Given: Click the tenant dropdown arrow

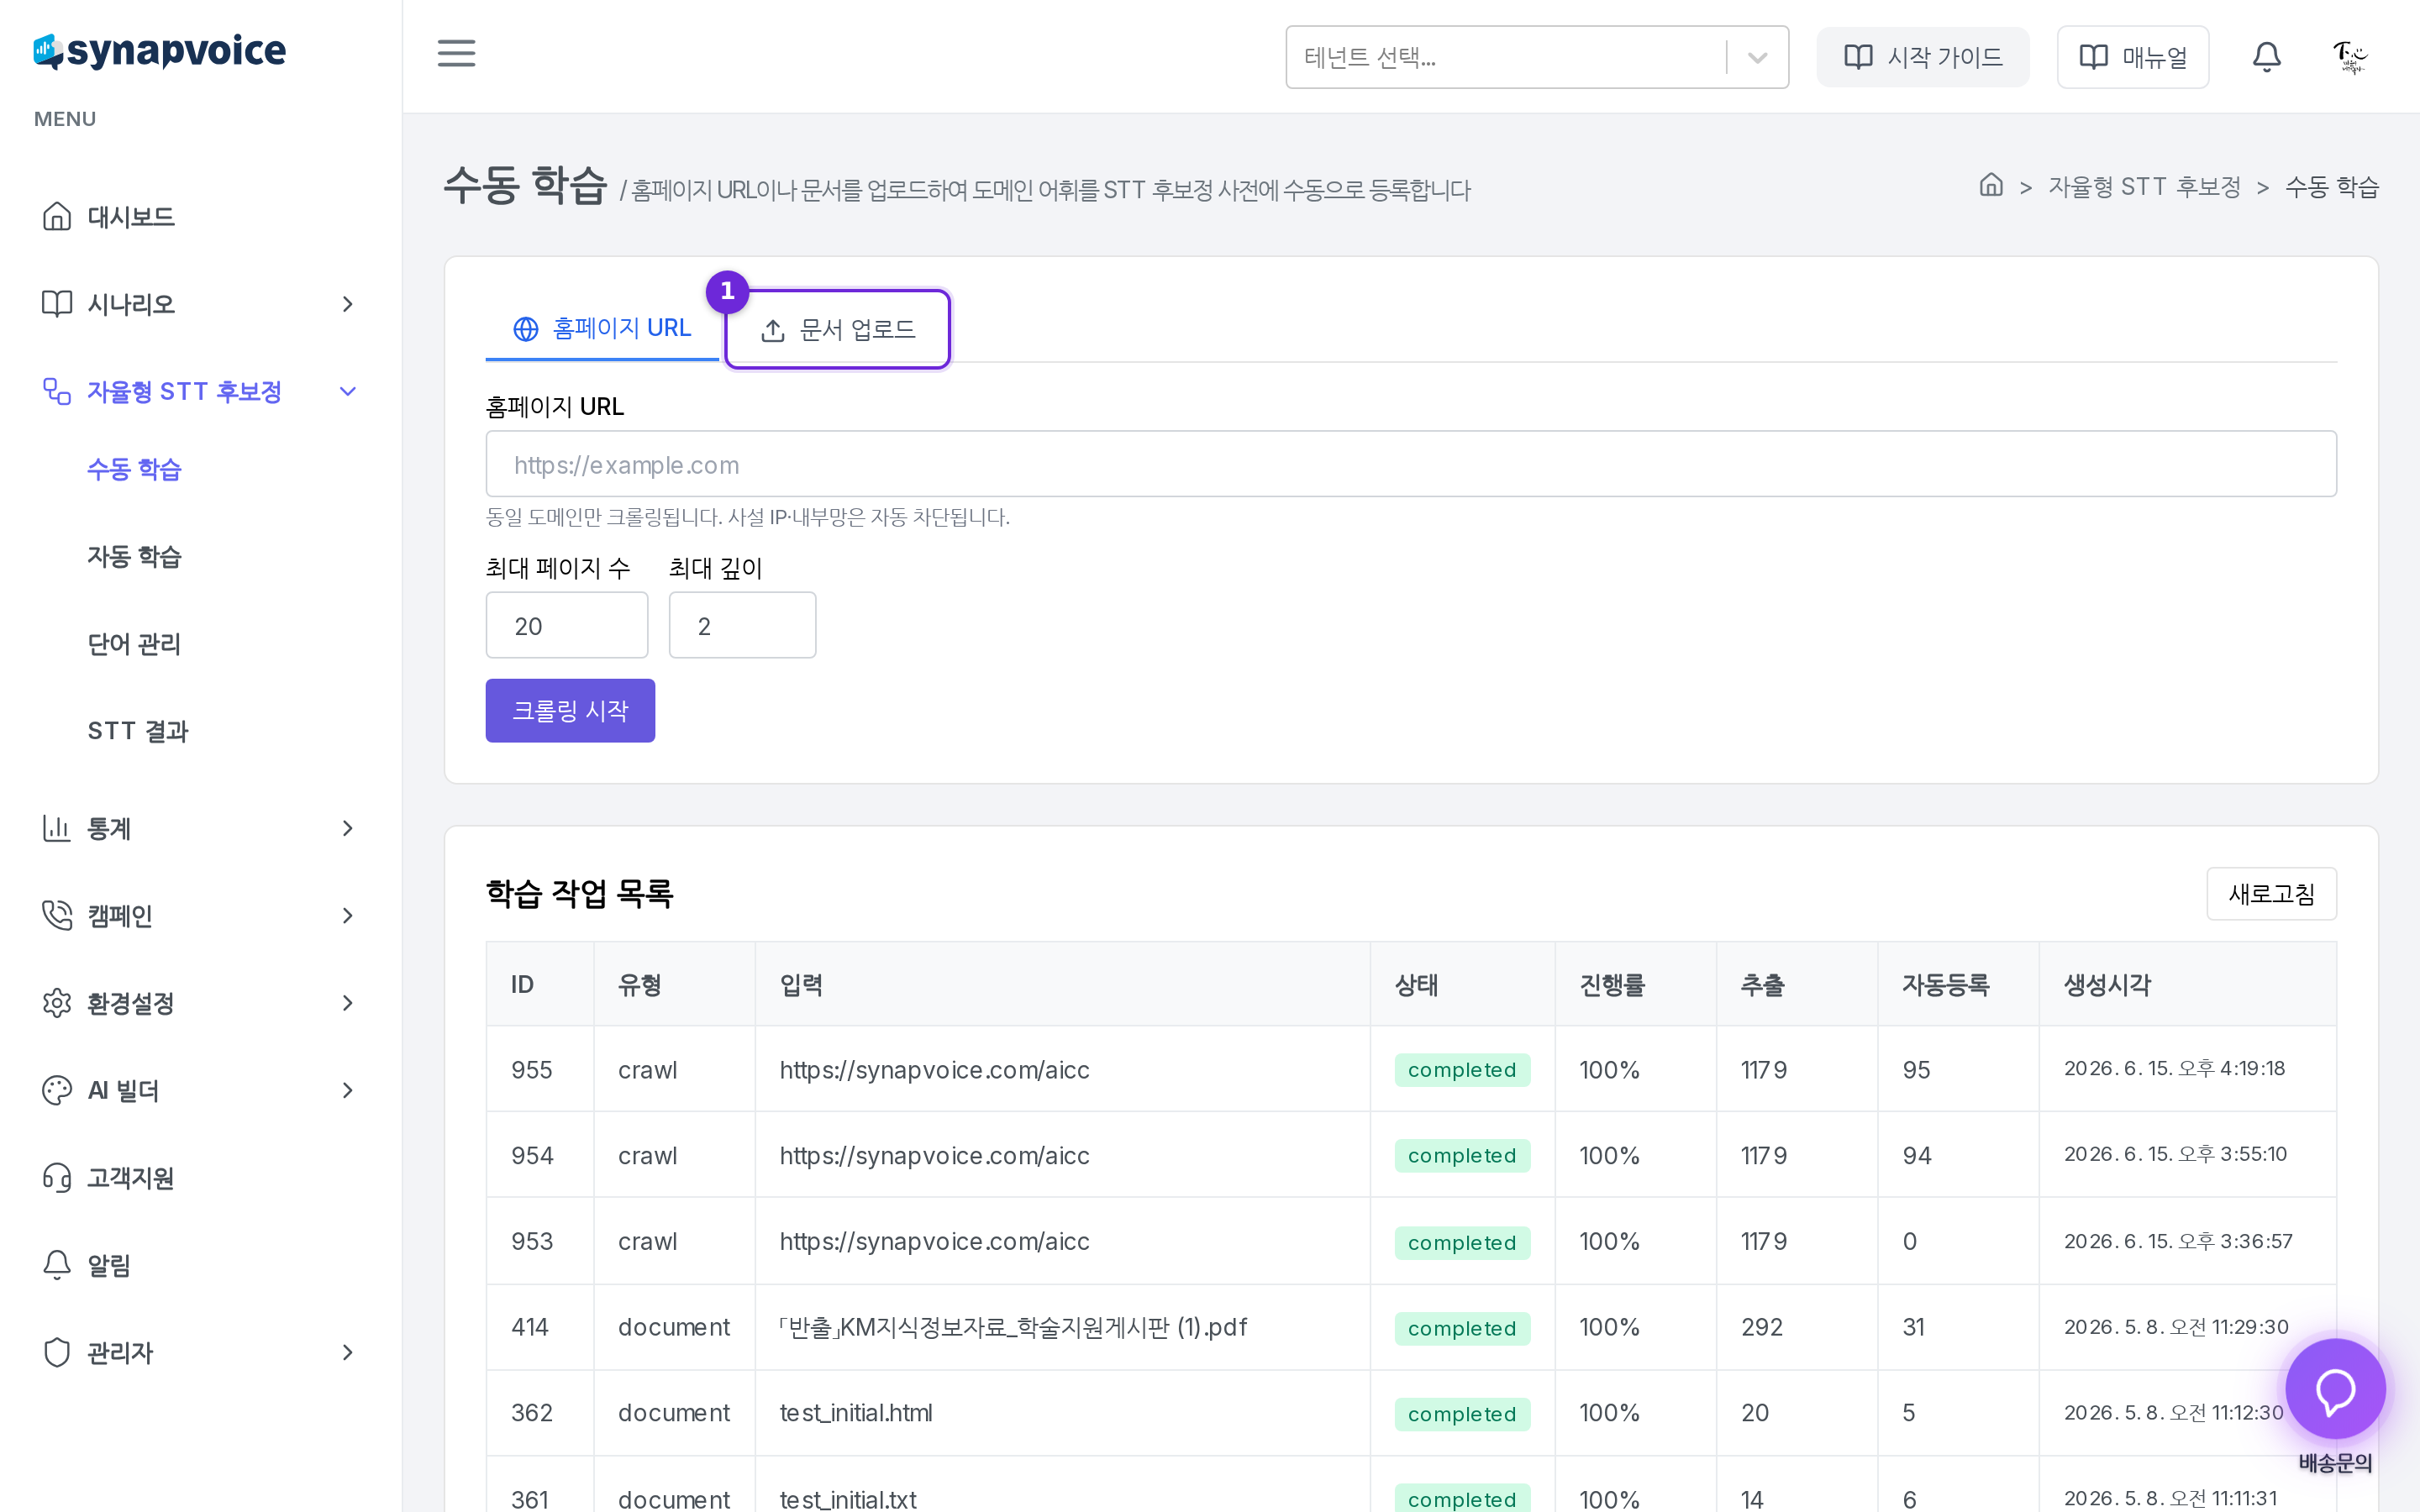Looking at the screenshot, I should (1757, 57).
